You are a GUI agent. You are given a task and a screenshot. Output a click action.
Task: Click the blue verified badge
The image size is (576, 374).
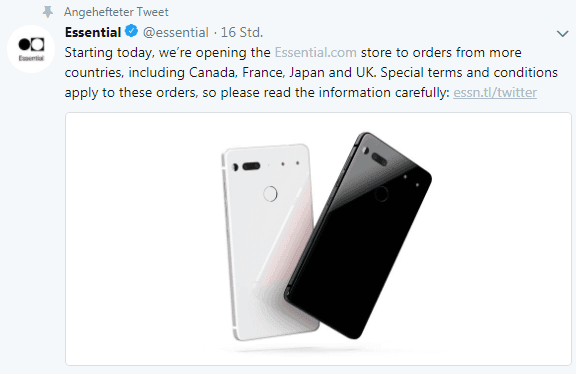pyautogui.click(x=132, y=31)
